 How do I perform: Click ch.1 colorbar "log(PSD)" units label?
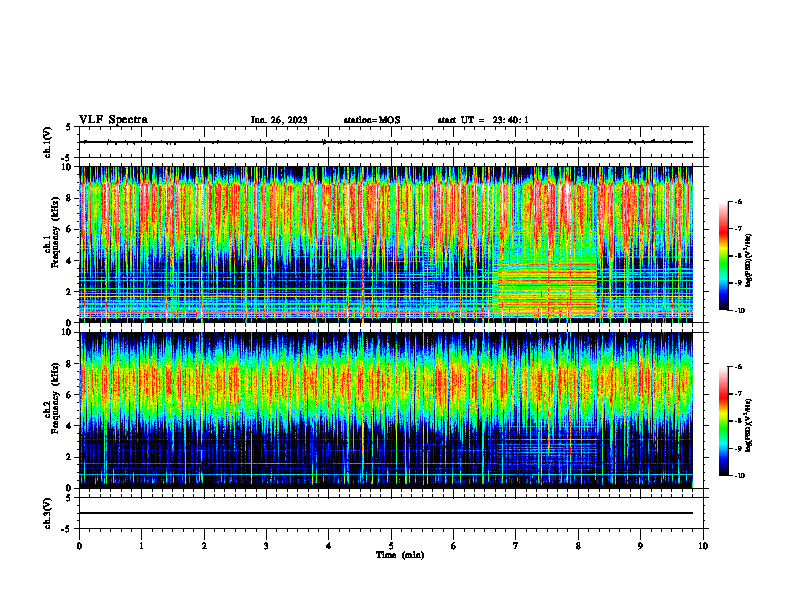(749, 261)
